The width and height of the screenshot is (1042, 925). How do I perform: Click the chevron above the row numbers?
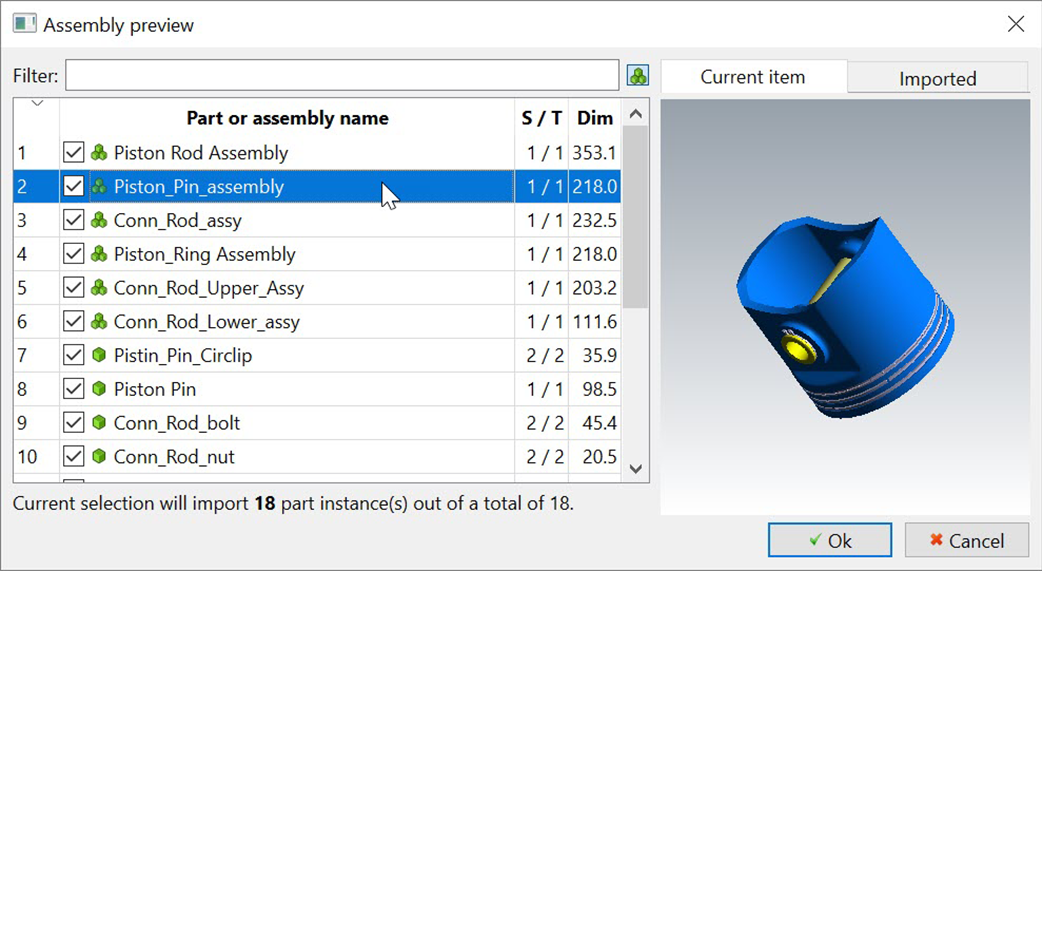[x=37, y=103]
